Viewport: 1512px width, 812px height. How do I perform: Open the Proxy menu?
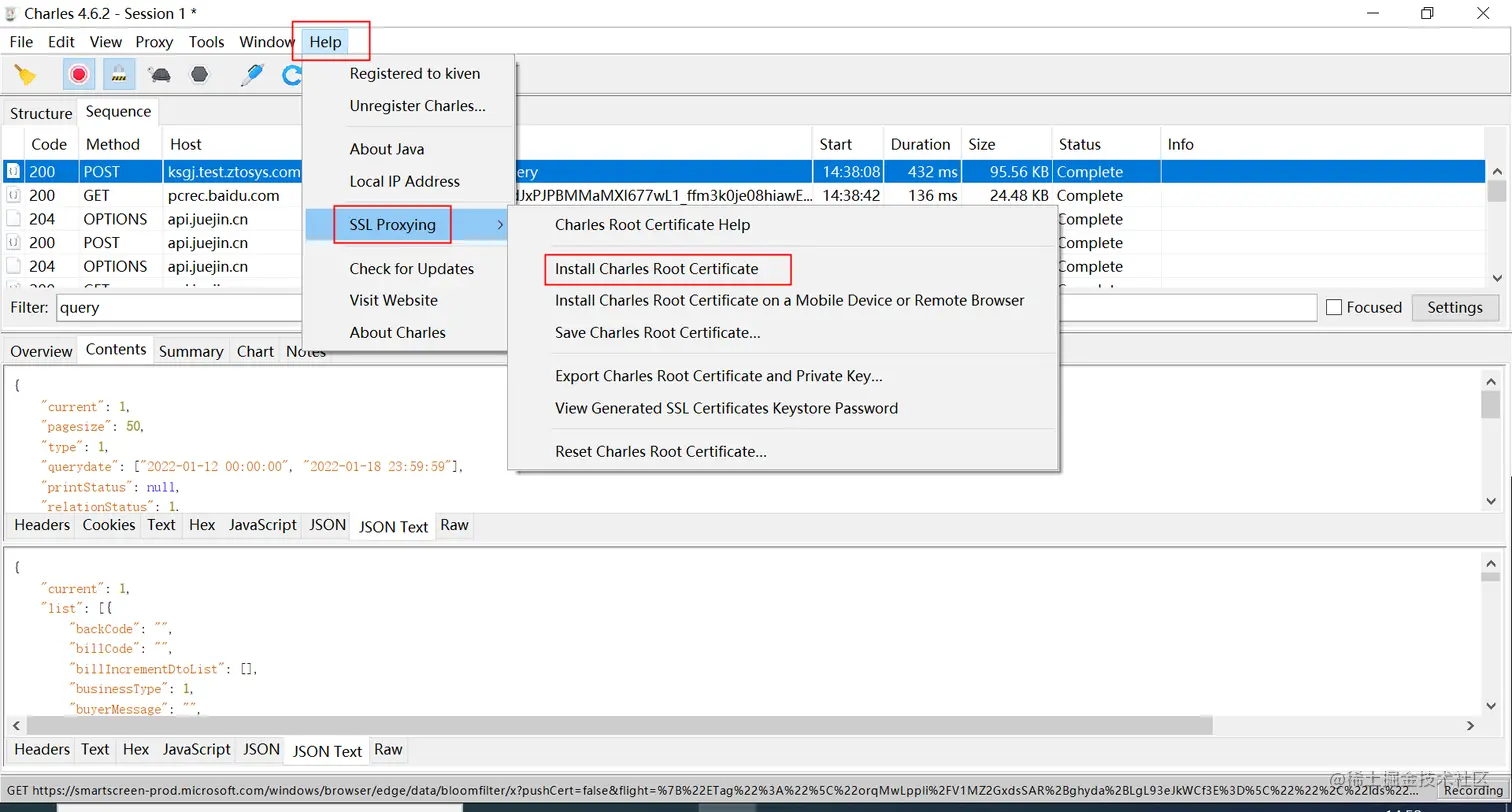(x=154, y=42)
